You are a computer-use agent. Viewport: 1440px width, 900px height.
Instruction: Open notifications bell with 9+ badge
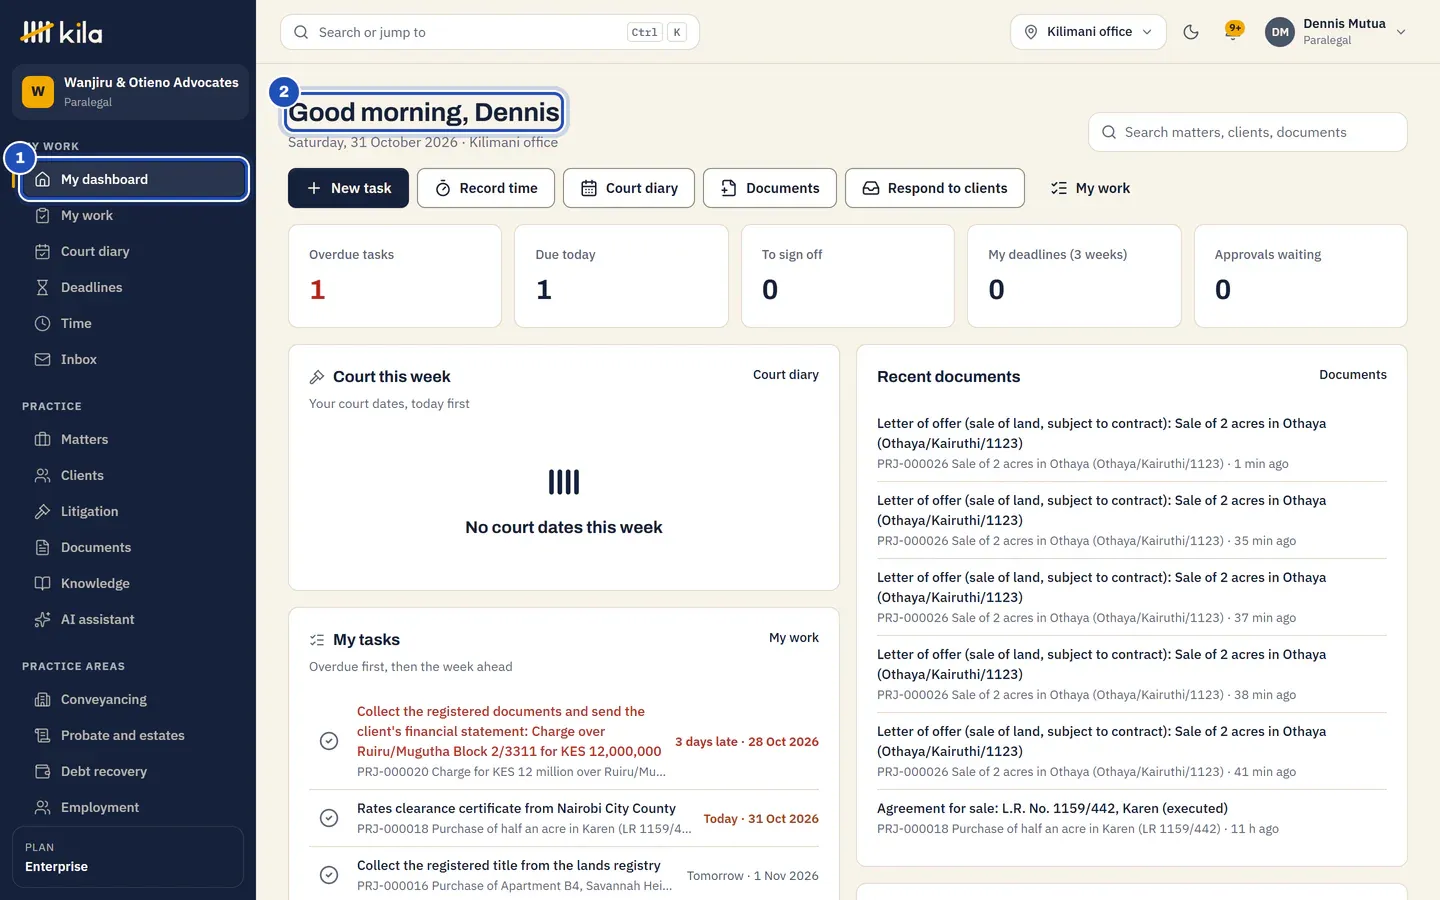click(1234, 31)
